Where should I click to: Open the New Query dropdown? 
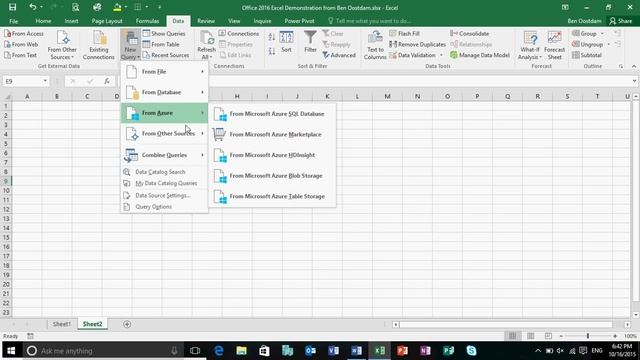click(x=131, y=45)
